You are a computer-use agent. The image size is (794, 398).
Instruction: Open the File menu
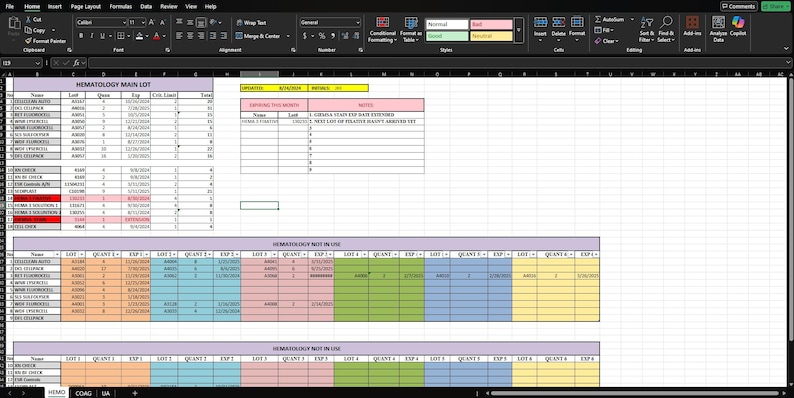(x=10, y=7)
